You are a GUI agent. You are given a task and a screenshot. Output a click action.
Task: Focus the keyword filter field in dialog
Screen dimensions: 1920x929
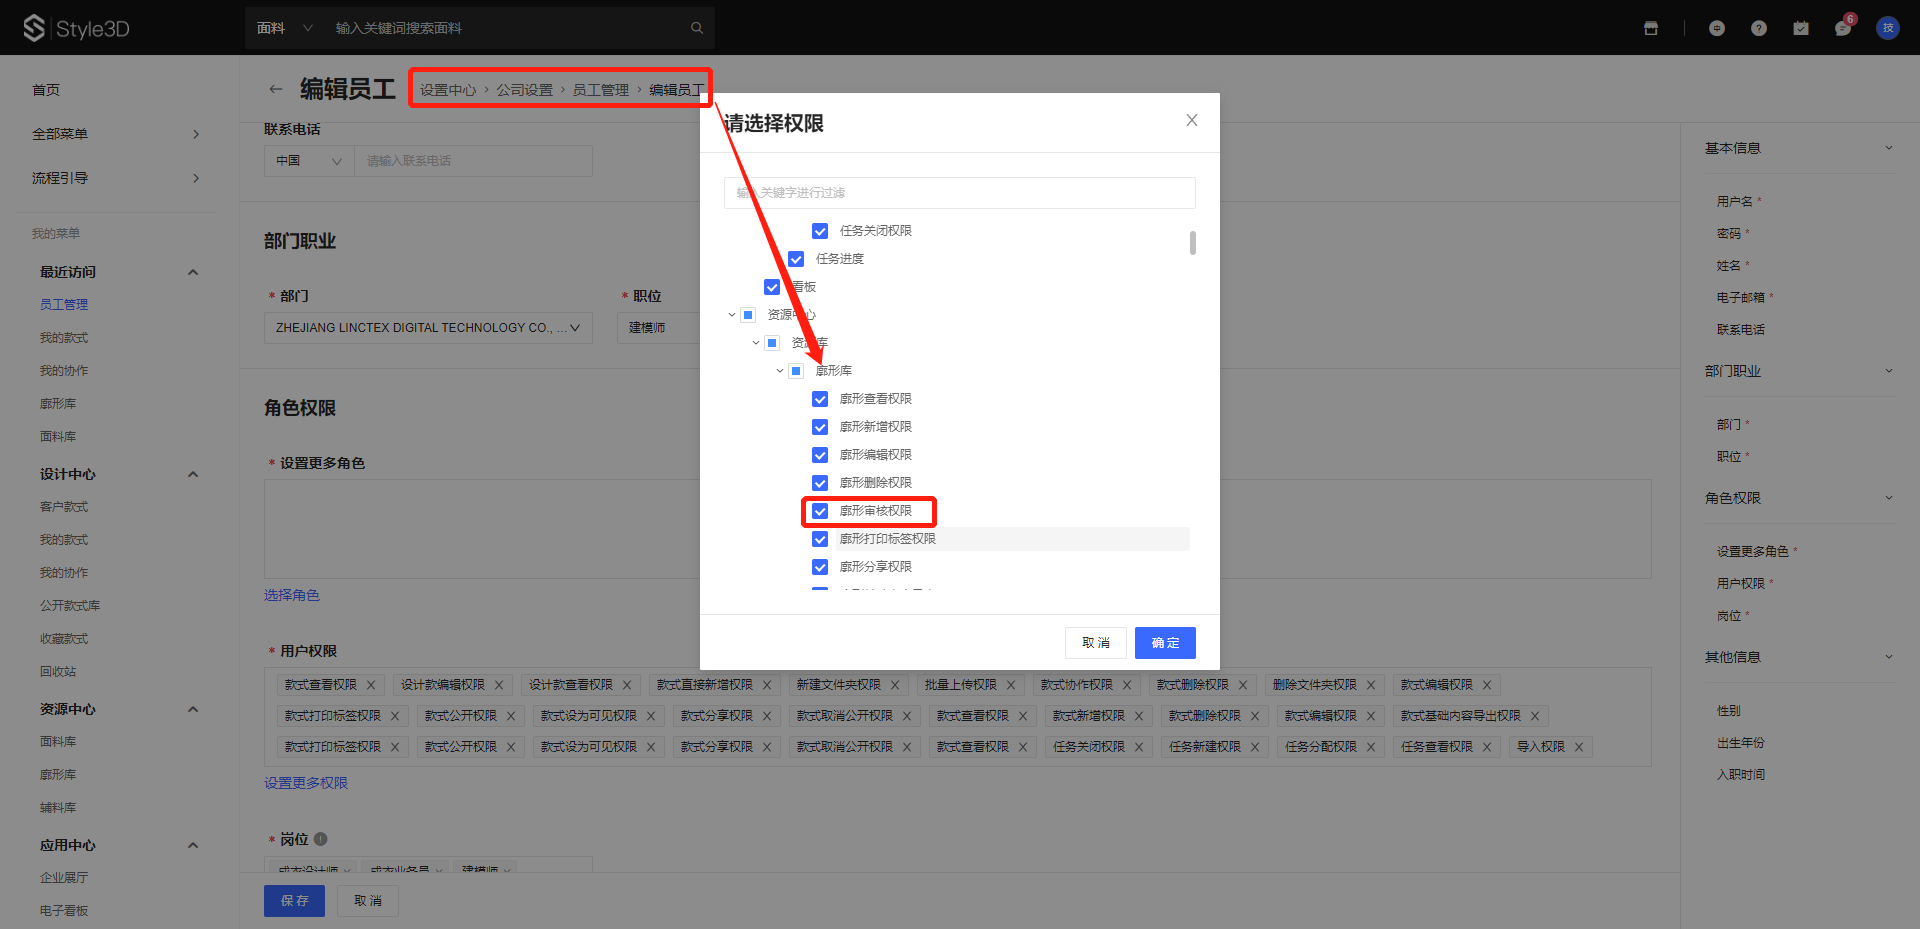tap(960, 193)
